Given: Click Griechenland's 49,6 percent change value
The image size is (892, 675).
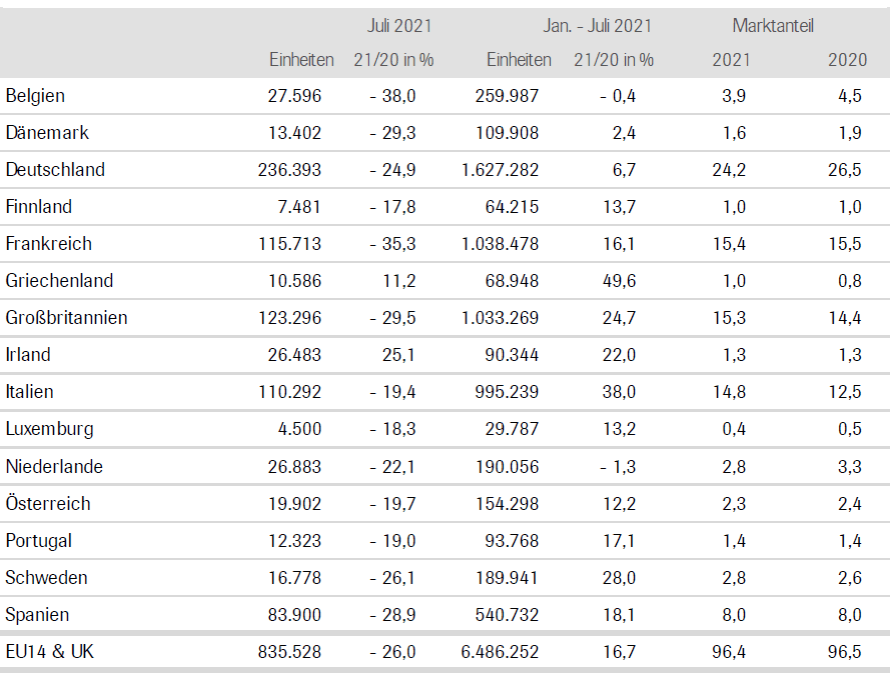Looking at the screenshot, I should coord(615,281).
